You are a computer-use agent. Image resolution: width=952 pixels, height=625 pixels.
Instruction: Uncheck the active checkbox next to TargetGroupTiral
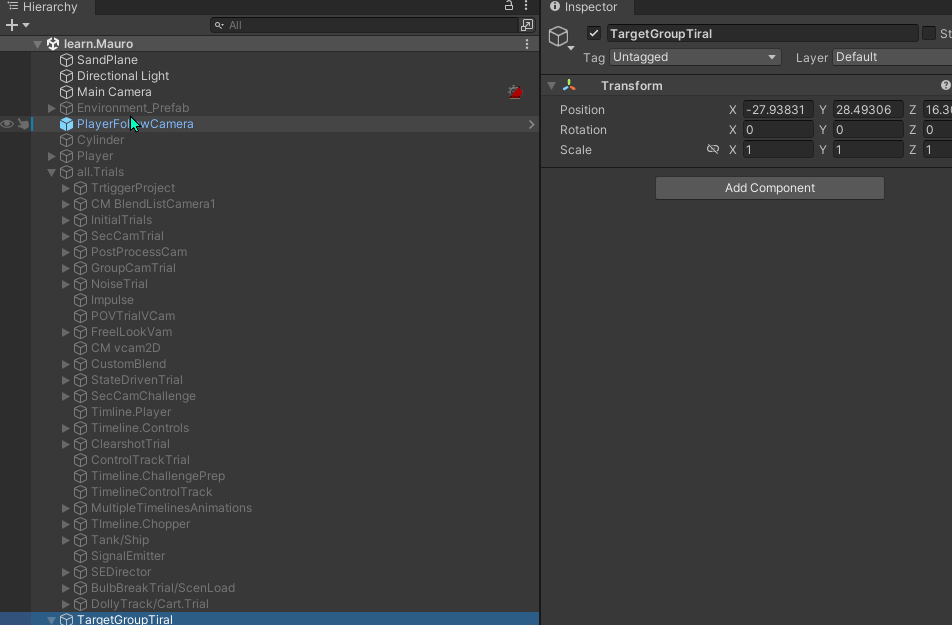pos(593,32)
